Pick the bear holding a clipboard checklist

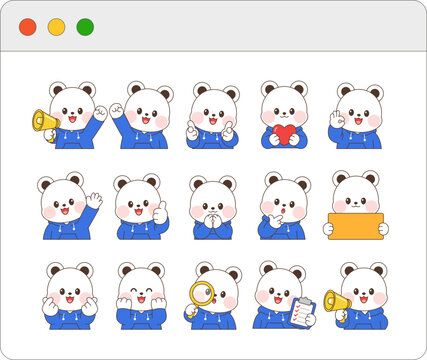click(x=284, y=295)
